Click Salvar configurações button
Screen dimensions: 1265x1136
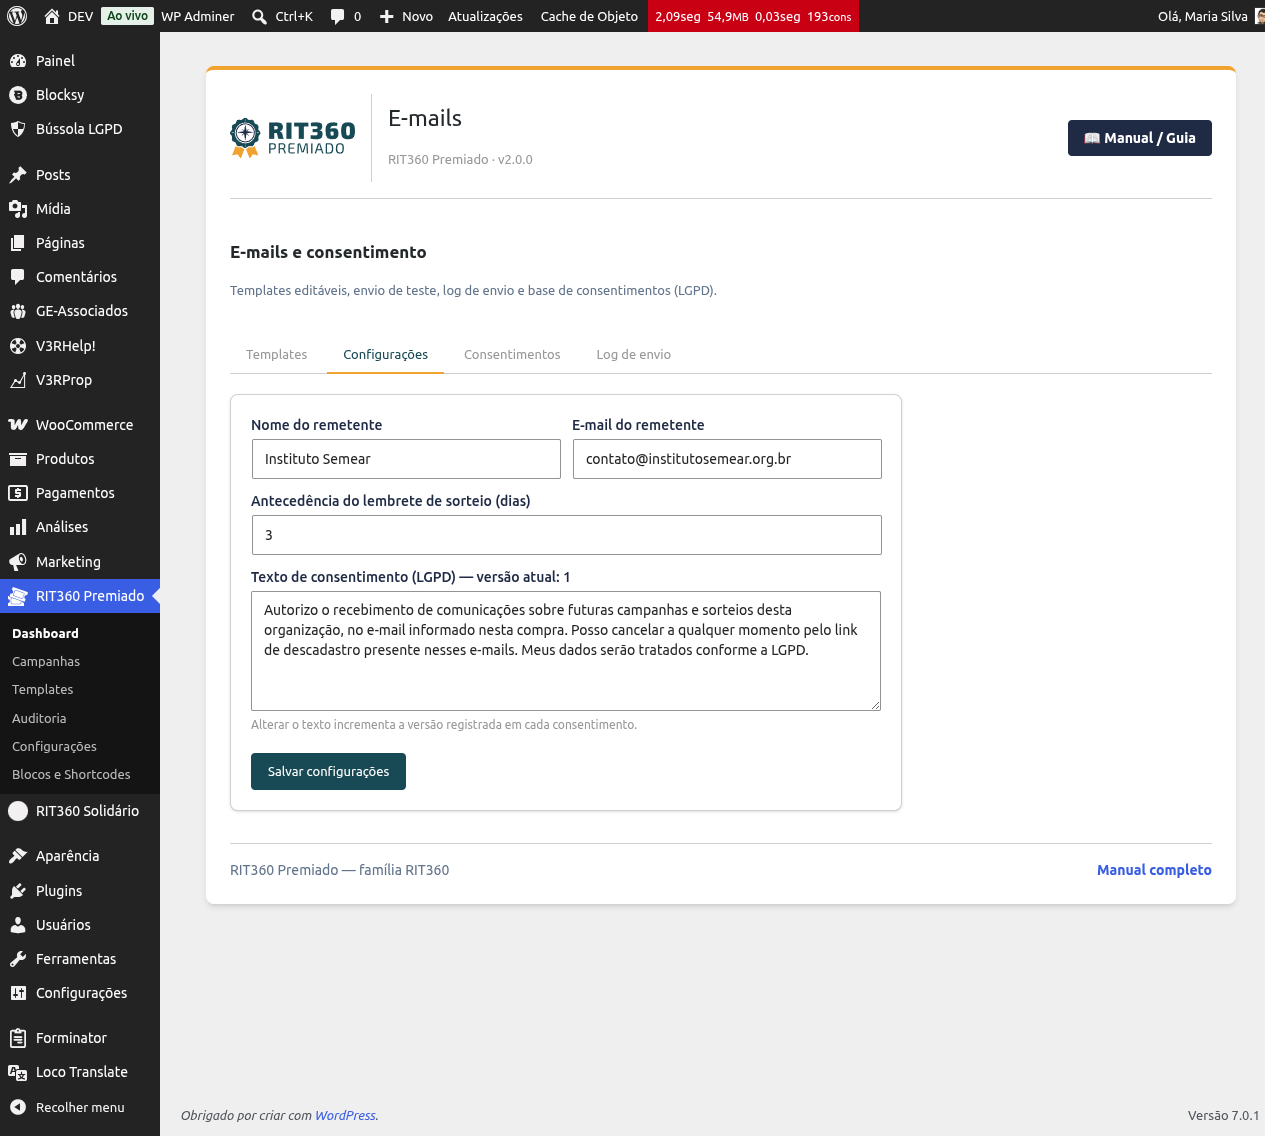(x=328, y=772)
